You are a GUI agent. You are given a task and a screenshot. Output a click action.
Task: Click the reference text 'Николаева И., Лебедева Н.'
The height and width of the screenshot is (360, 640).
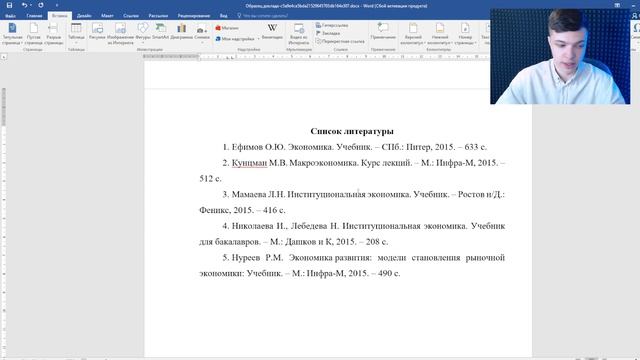tap(285, 226)
